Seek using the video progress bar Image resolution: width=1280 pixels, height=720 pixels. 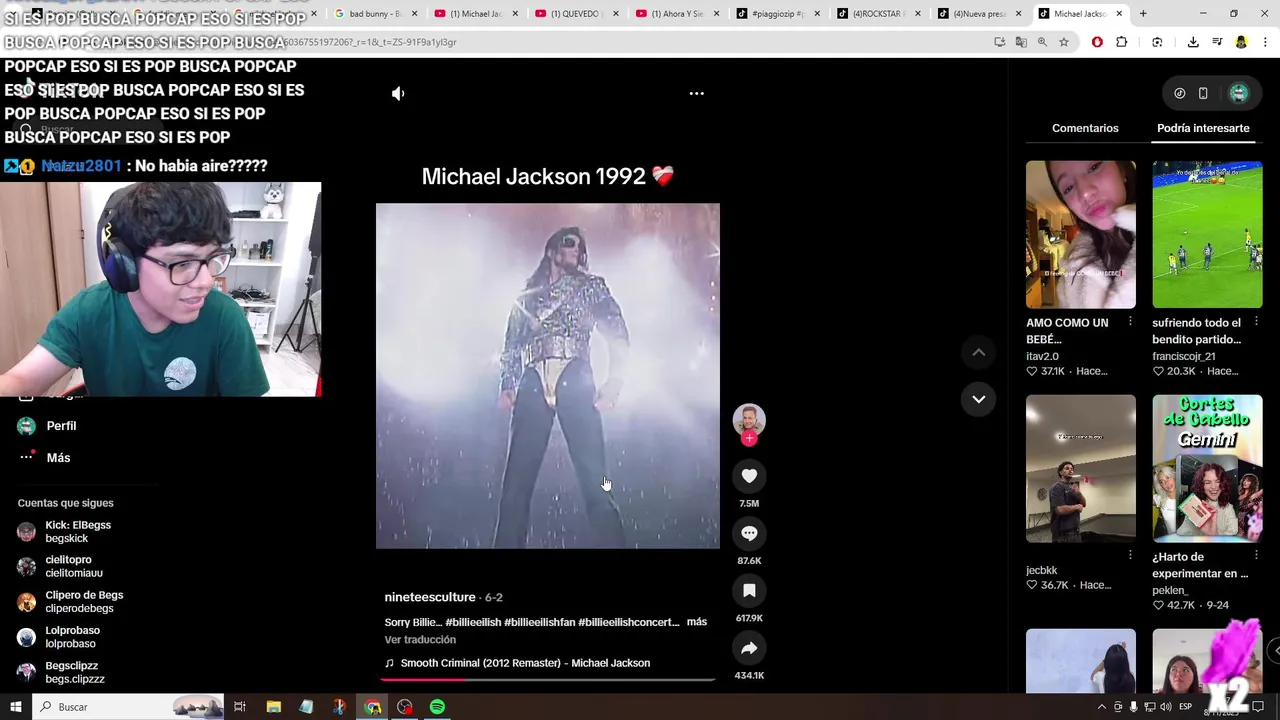(x=548, y=679)
